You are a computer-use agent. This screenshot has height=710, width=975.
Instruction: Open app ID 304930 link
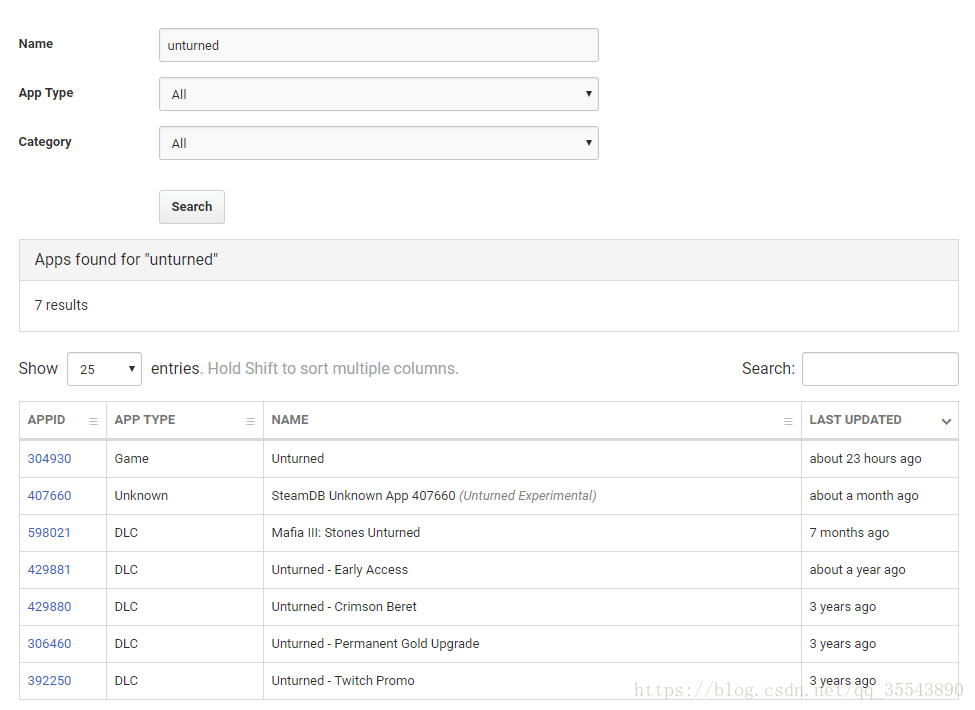[49, 458]
